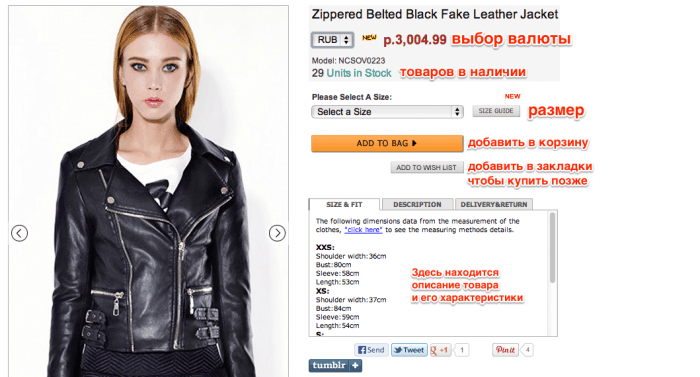Click the Google +1 button

[440, 350]
